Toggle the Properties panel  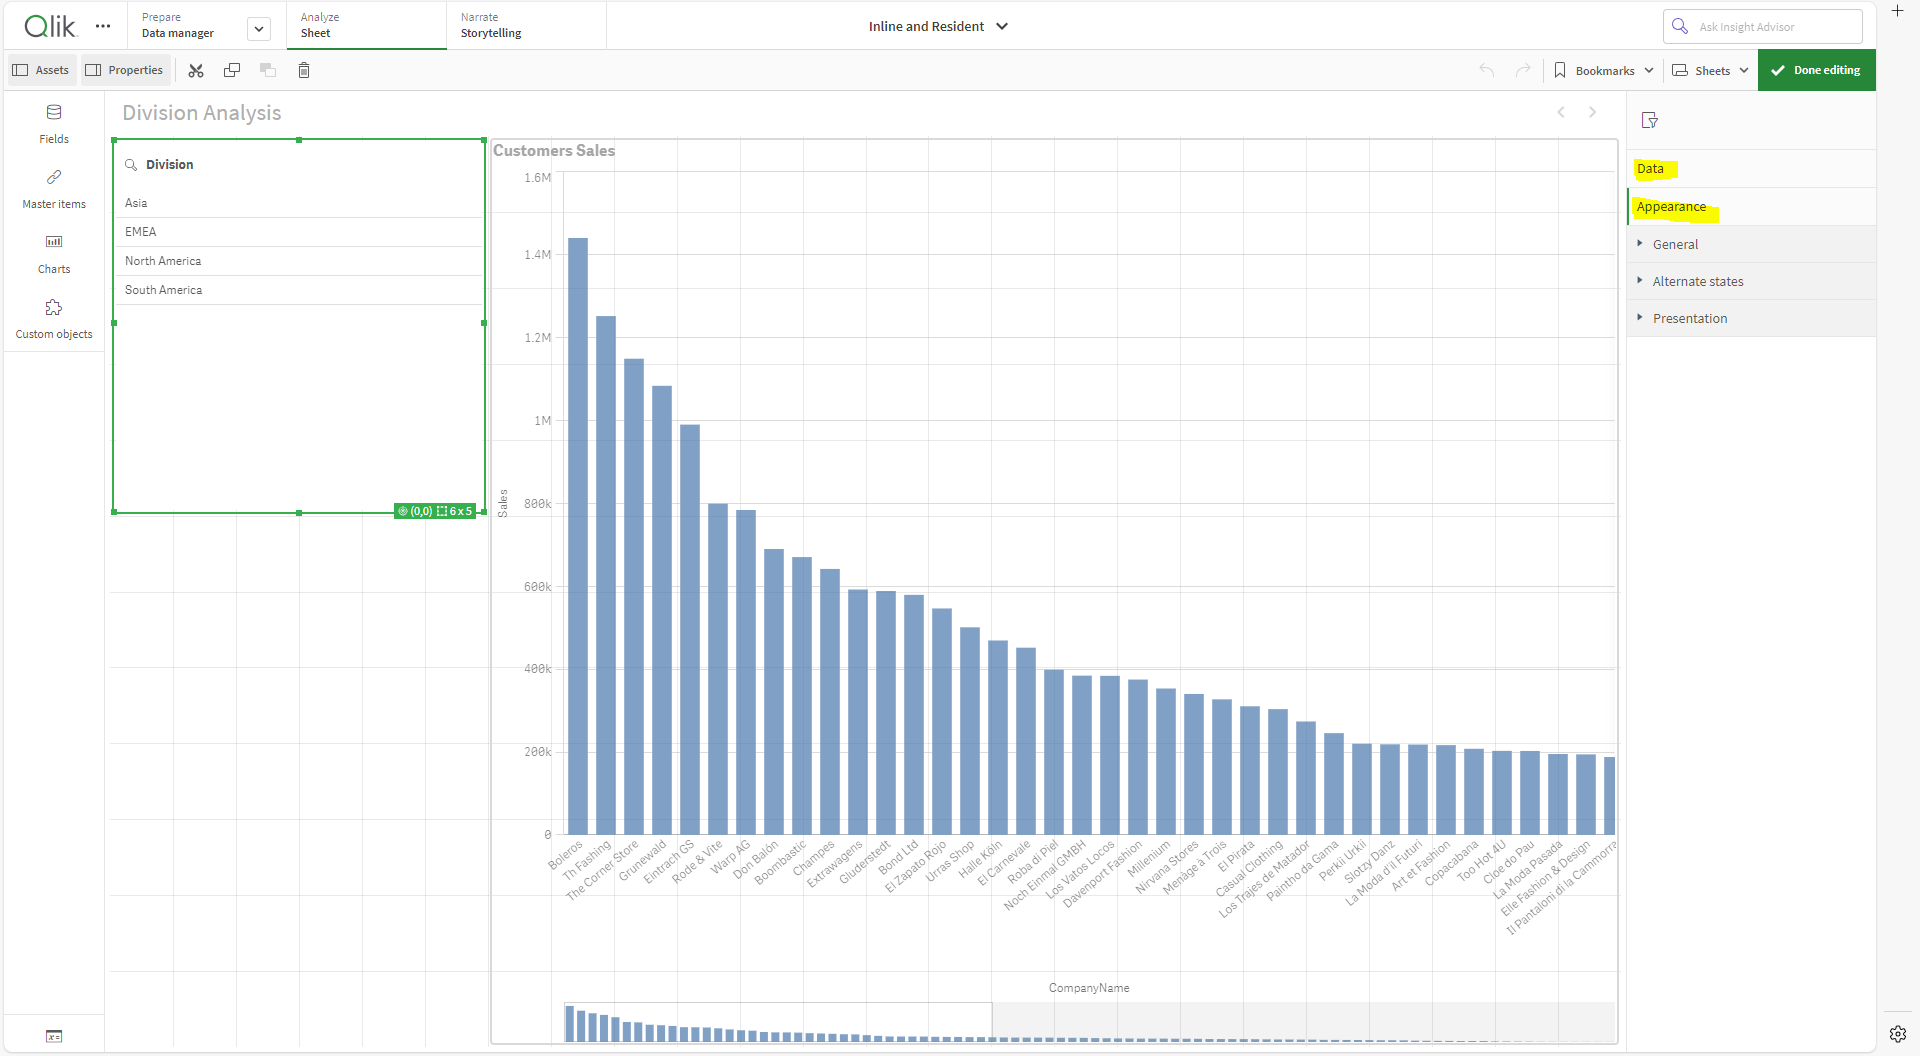tap(125, 70)
